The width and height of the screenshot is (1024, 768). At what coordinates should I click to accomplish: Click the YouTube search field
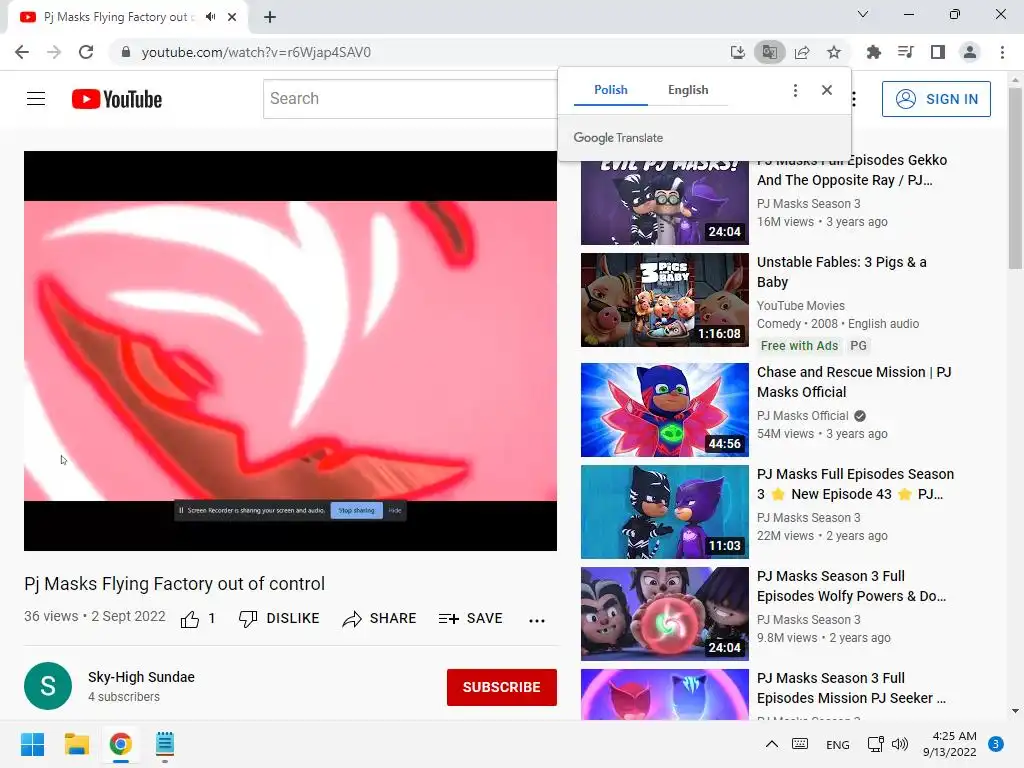(410, 99)
